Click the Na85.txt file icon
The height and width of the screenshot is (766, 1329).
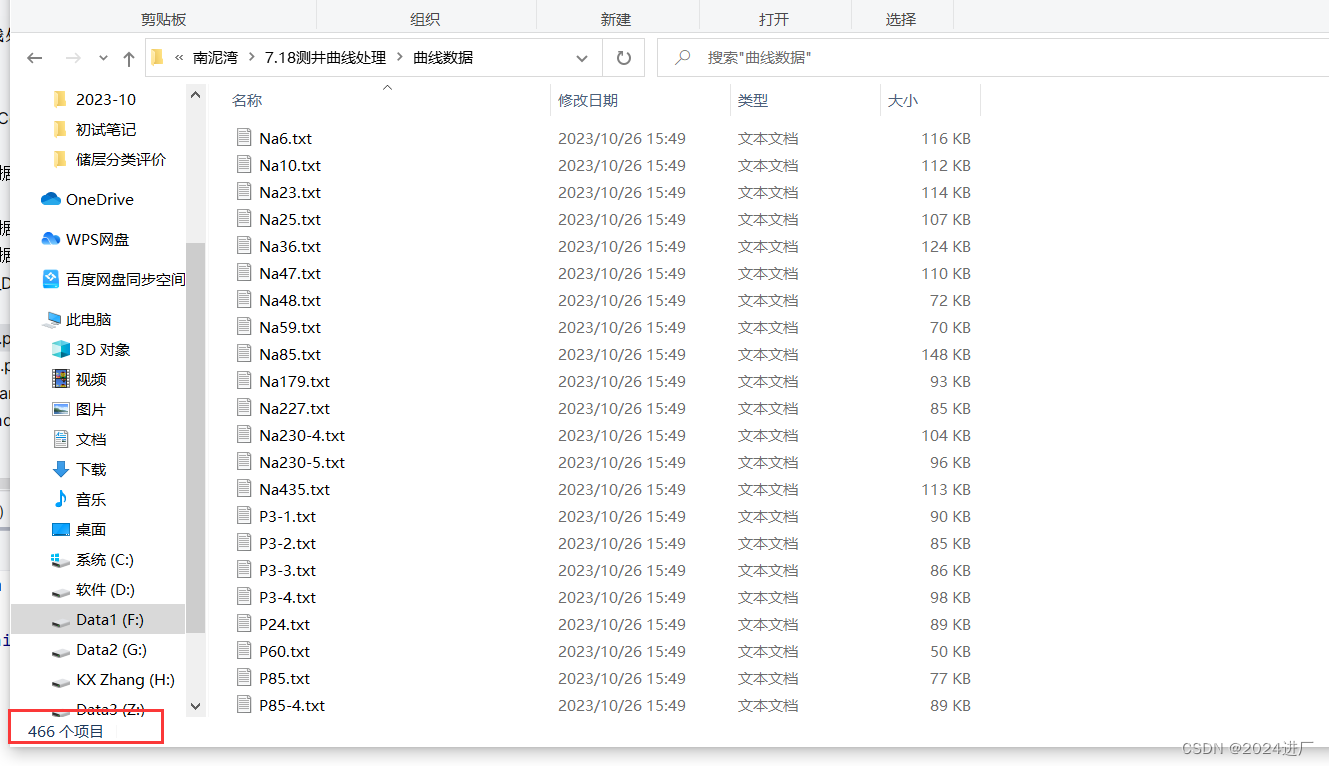pos(244,353)
